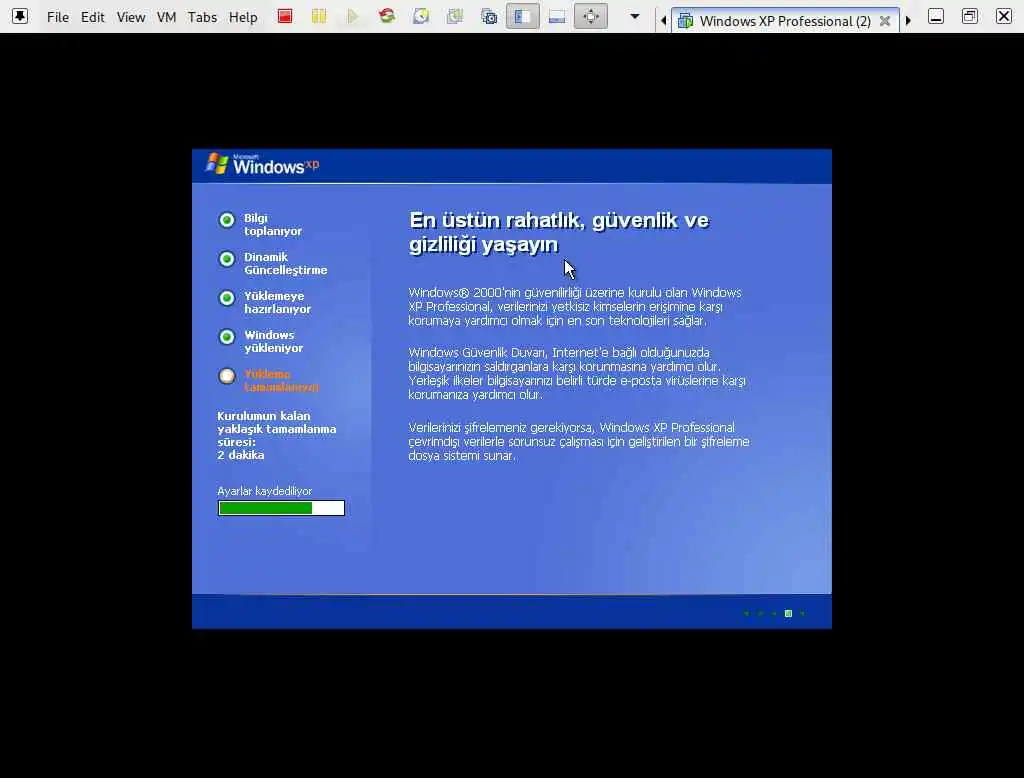Click the paragraph beginning 'Verilerinizi şifrelemeniz gerekiyorsa'

click(579, 442)
